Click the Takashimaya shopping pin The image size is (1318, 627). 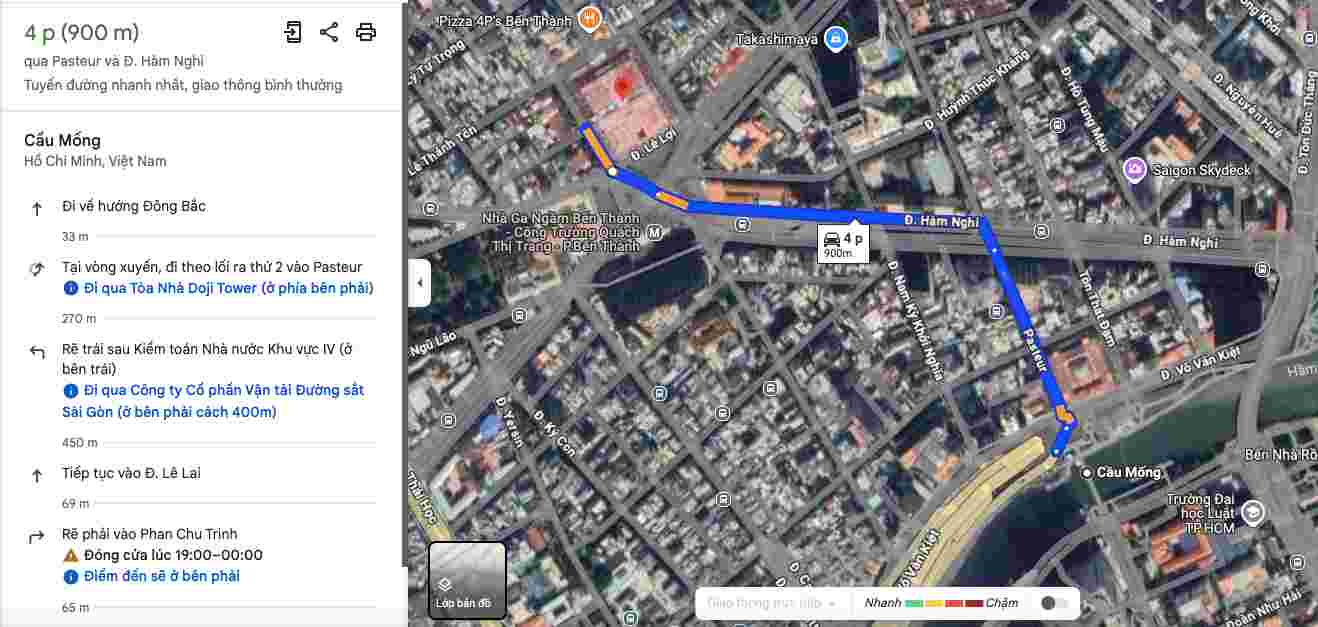[x=836, y=39]
